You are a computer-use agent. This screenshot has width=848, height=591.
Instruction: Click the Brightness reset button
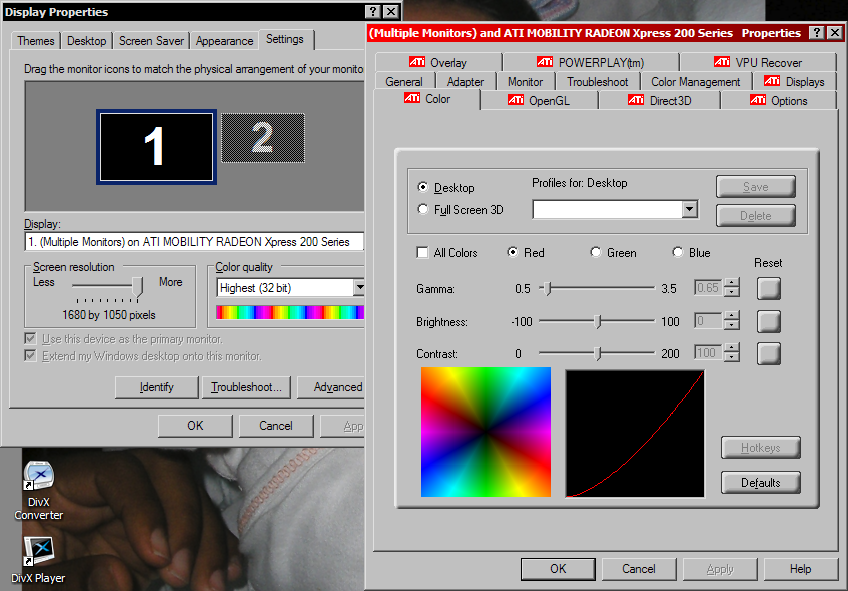tap(768, 321)
